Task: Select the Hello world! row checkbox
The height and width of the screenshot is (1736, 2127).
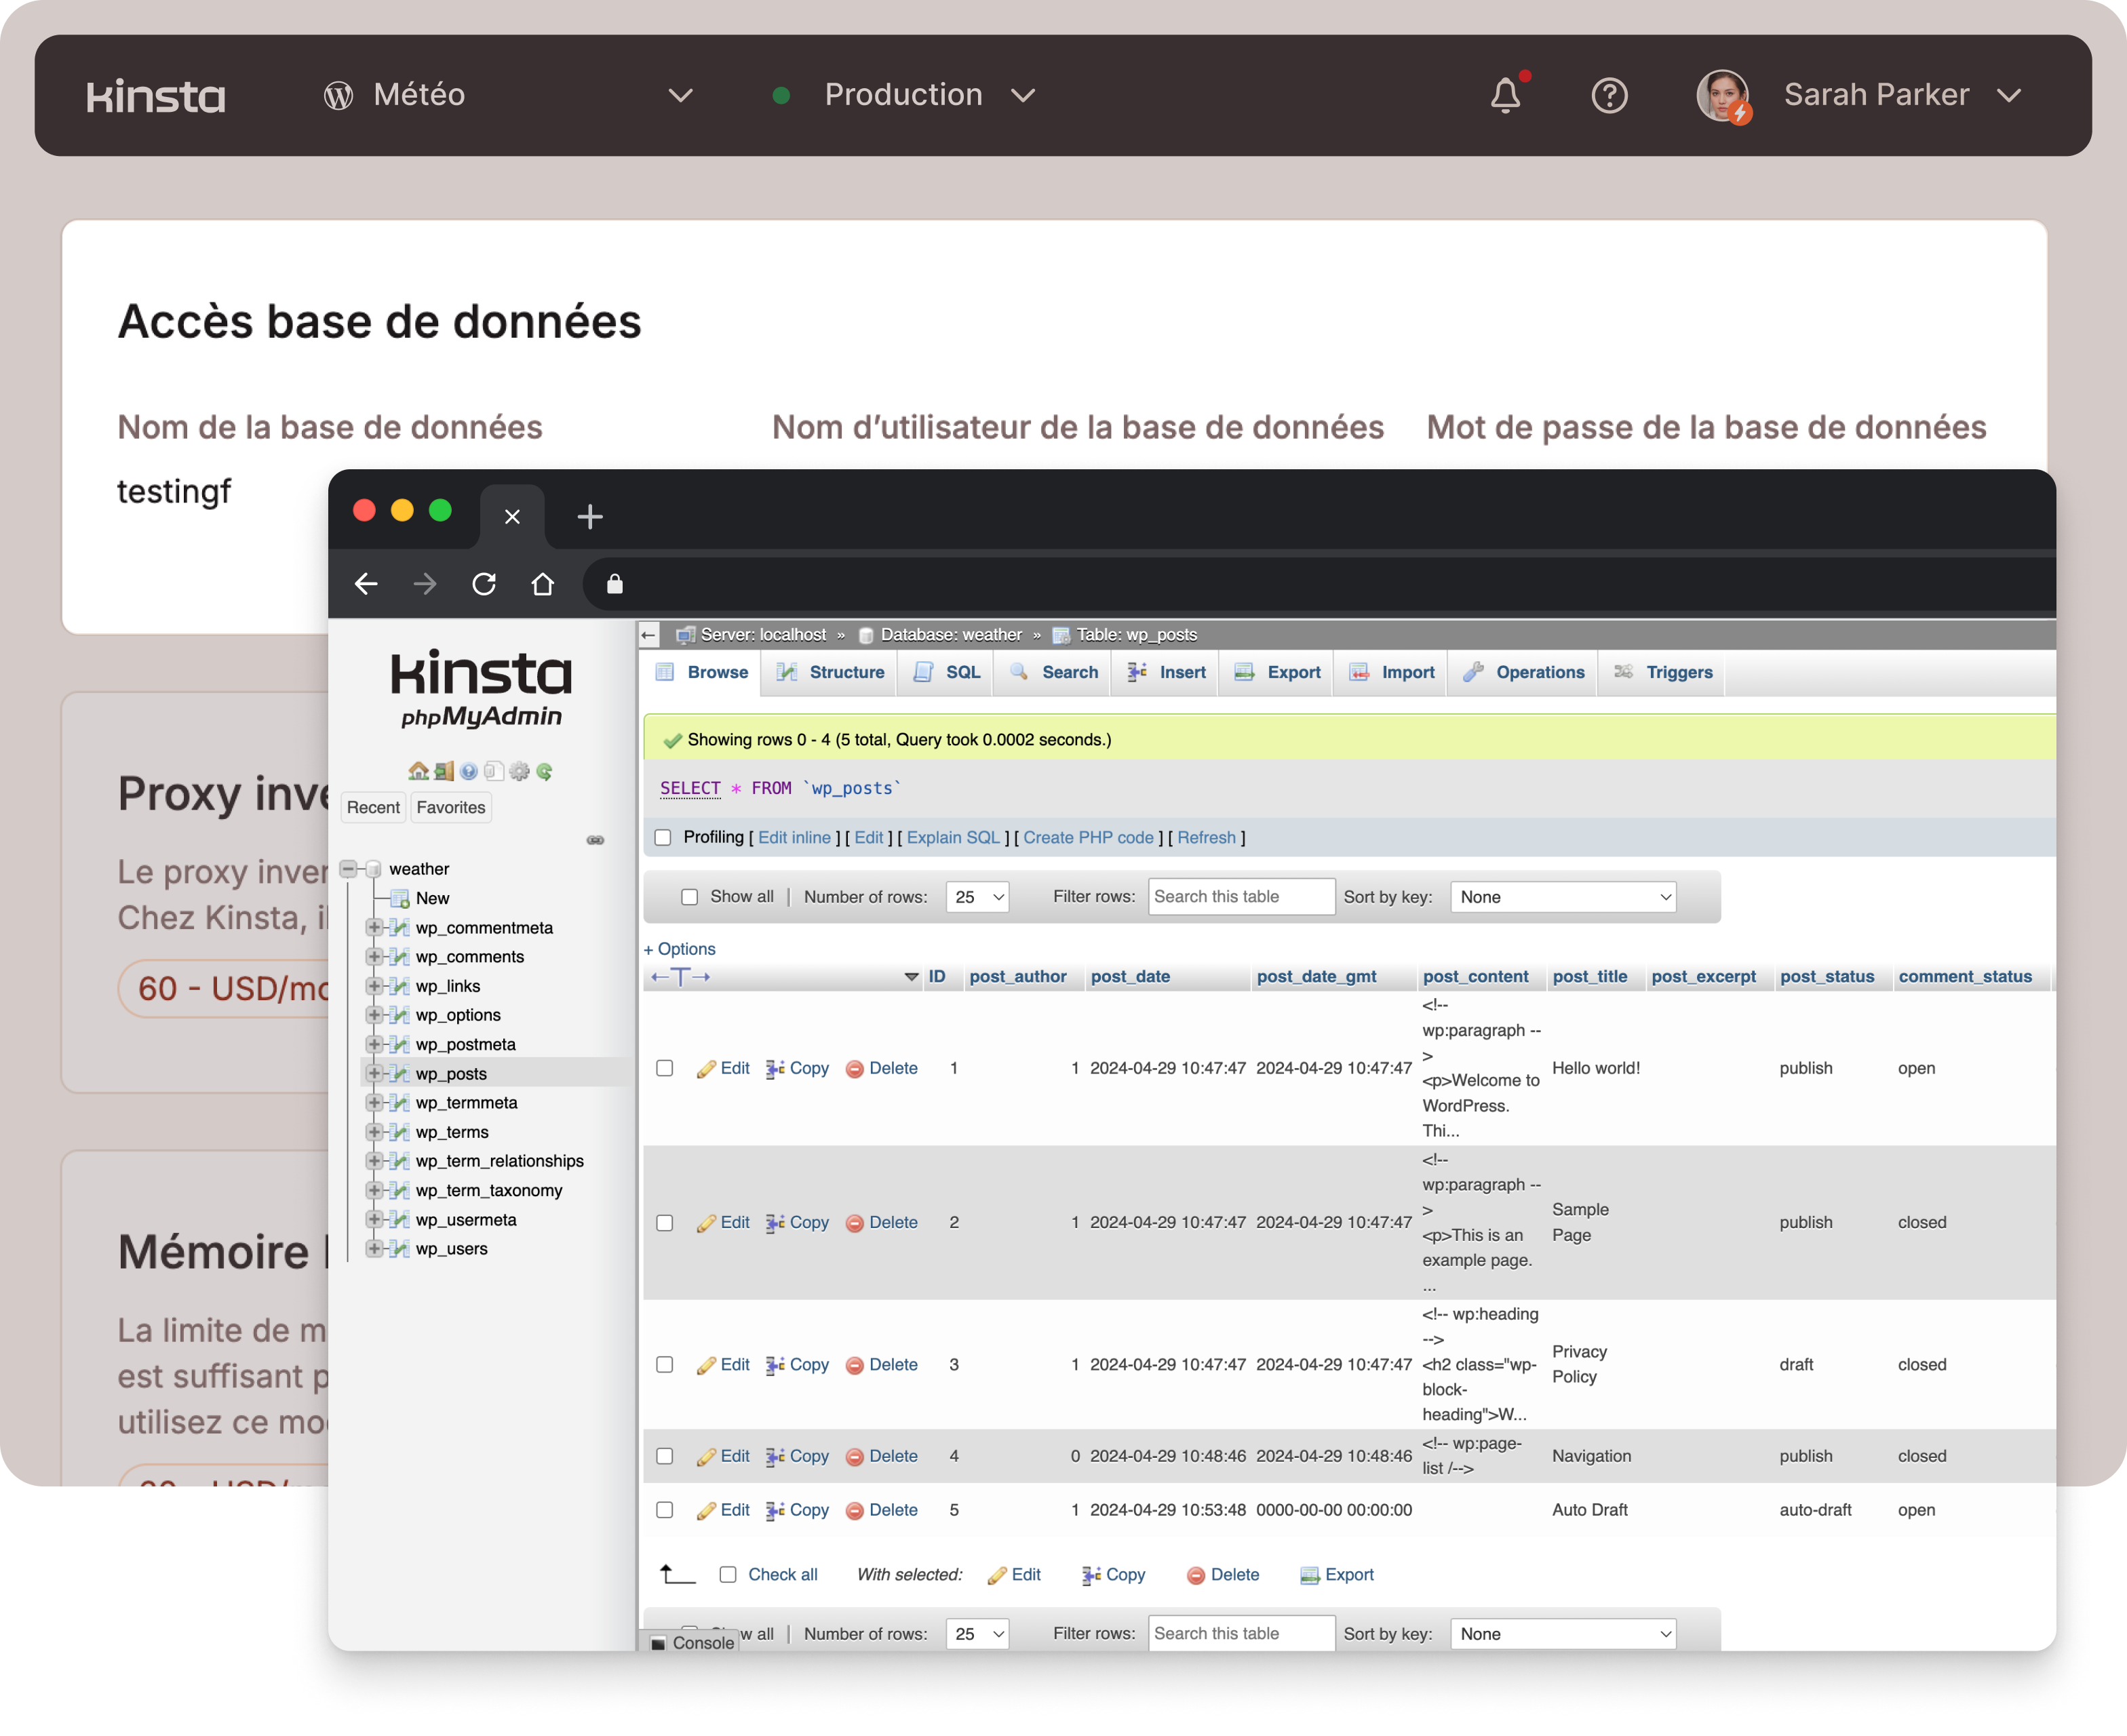Action: pyautogui.click(x=664, y=1068)
